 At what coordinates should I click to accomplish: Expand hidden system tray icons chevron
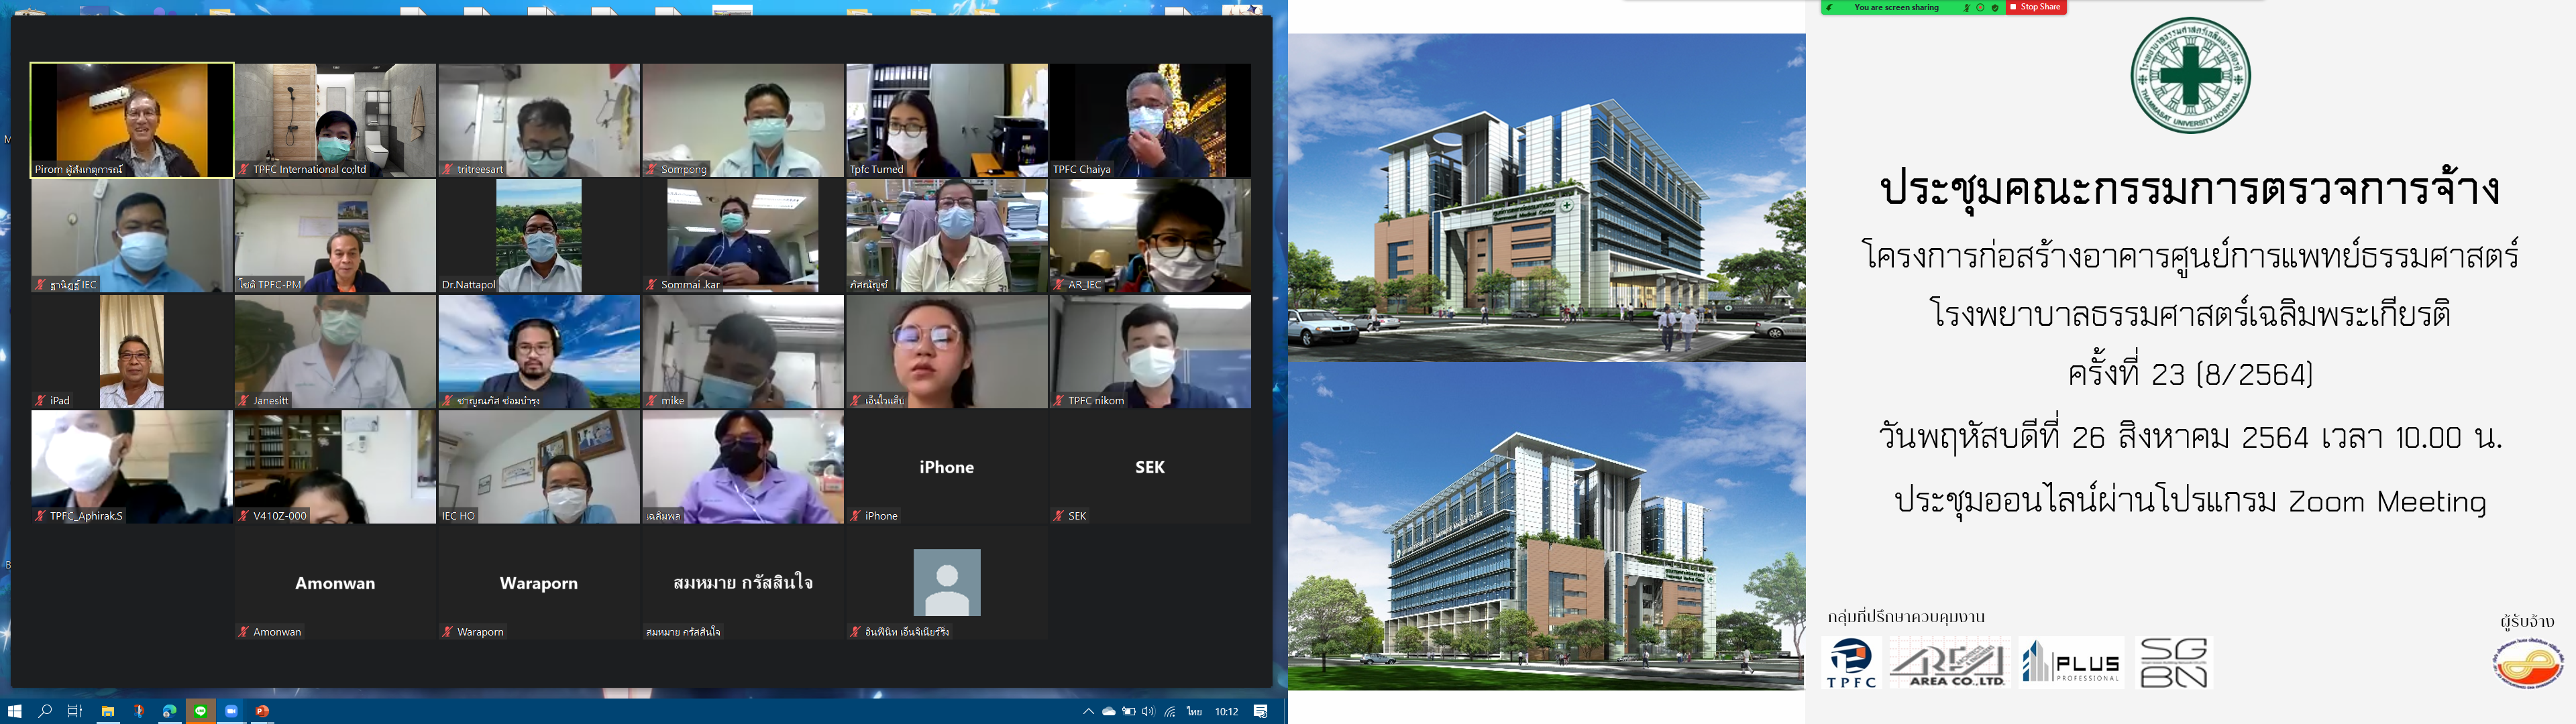[1088, 711]
